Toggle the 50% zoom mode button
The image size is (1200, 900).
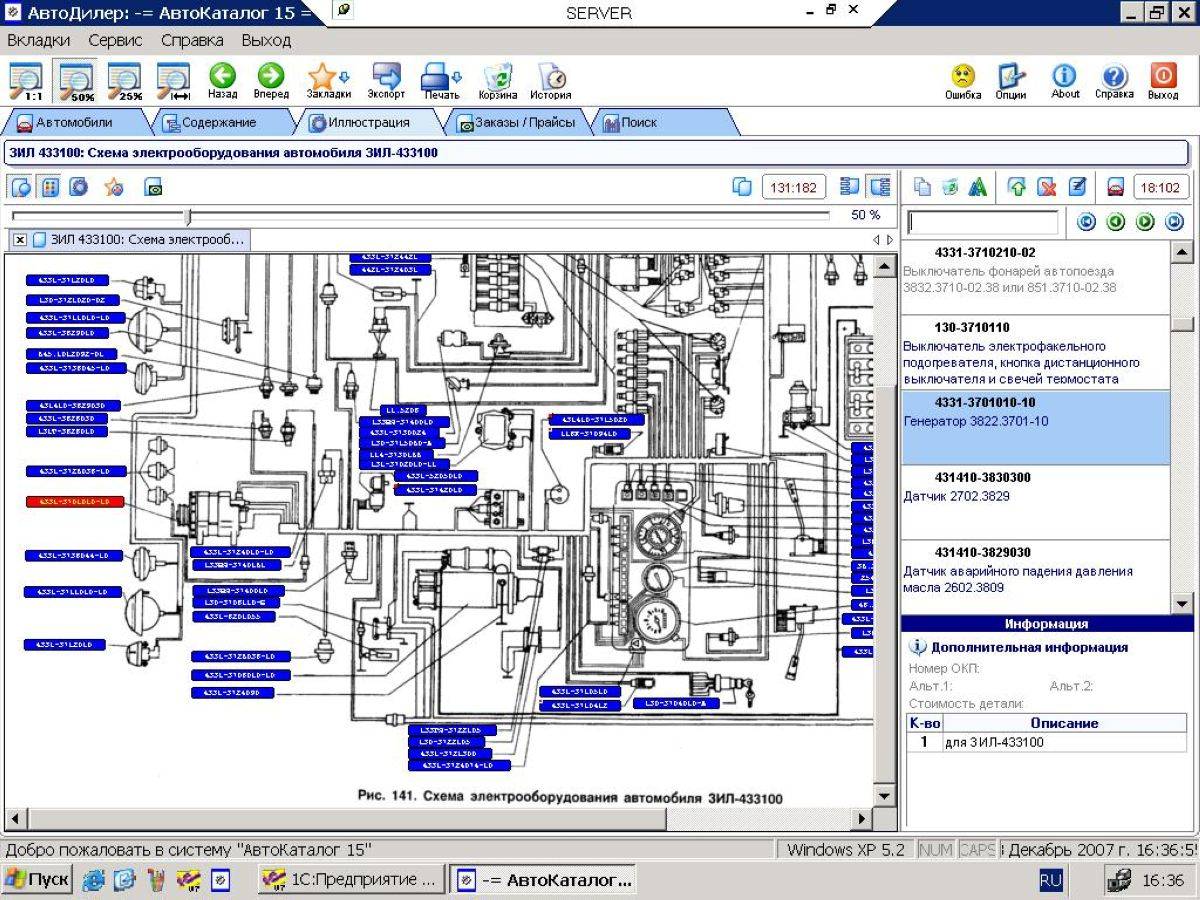76,80
